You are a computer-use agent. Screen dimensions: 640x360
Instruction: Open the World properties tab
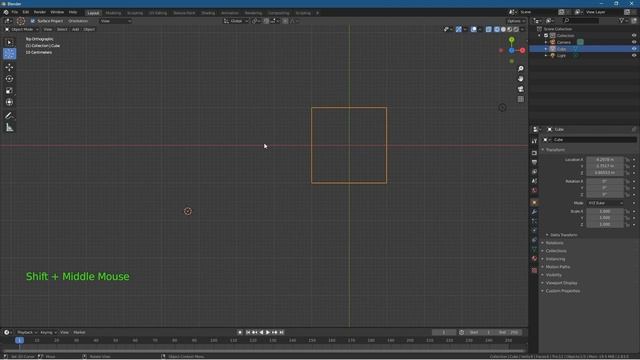pyautogui.click(x=534, y=191)
